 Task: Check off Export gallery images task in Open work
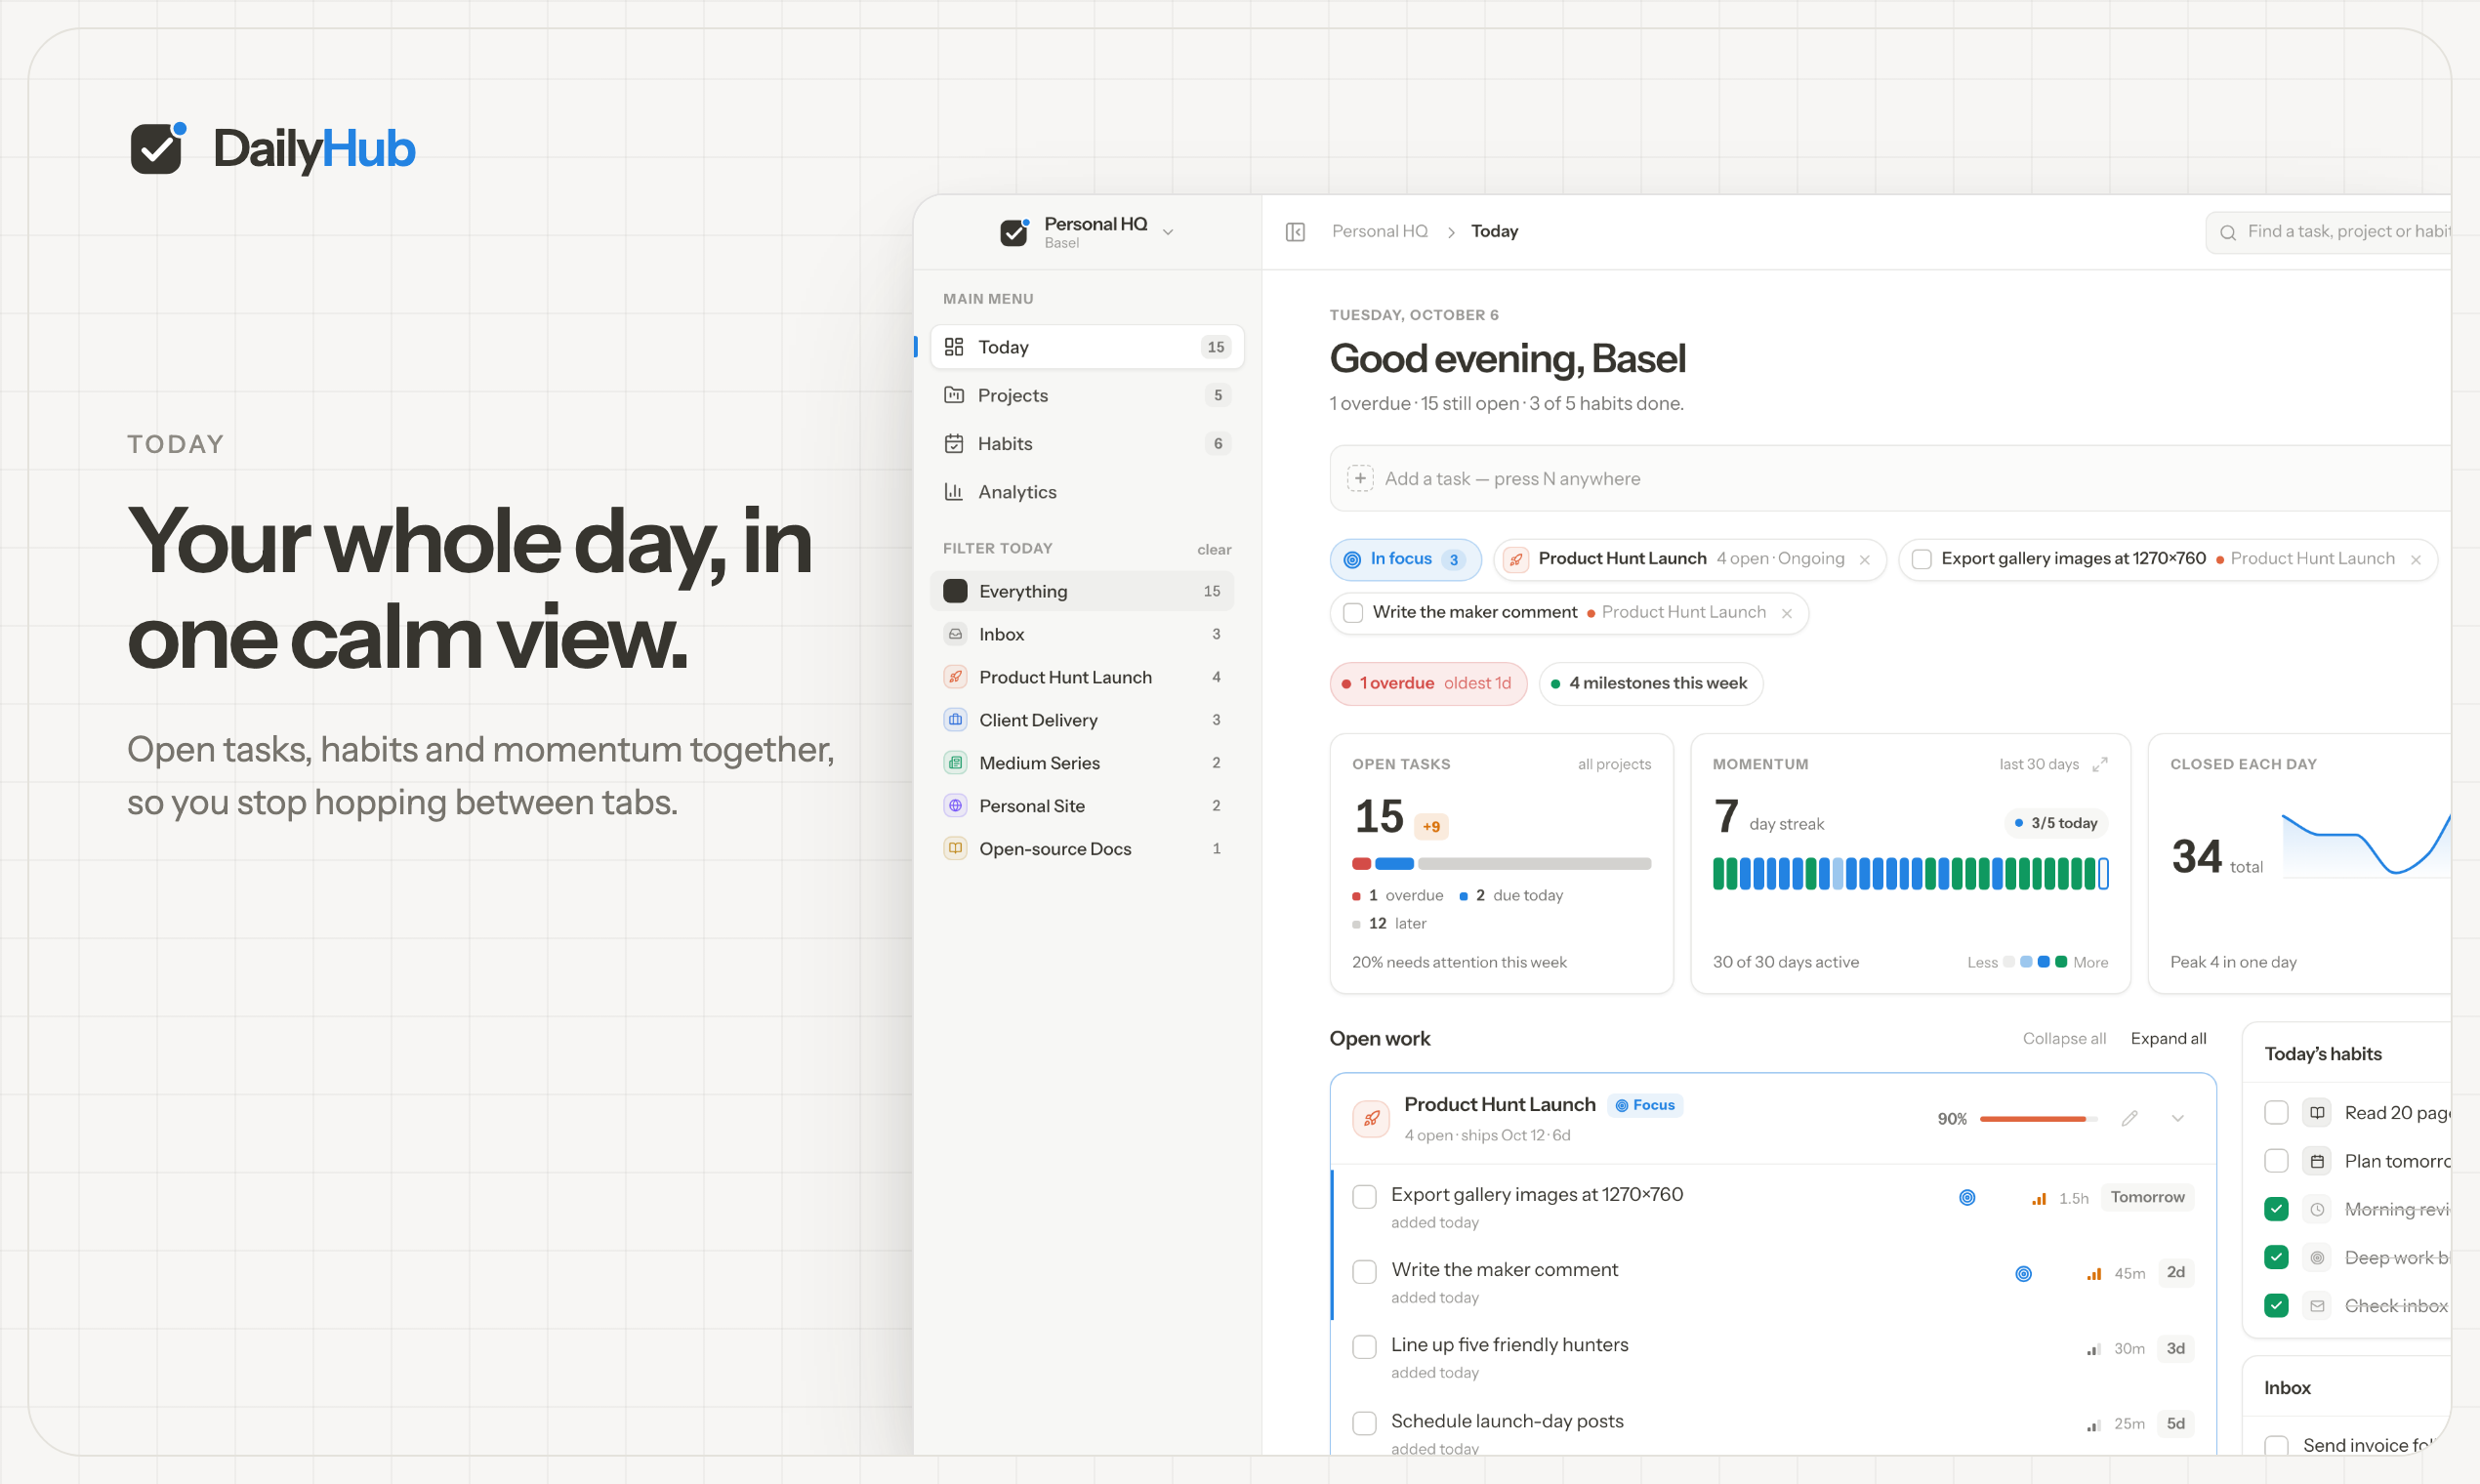click(x=1364, y=1197)
